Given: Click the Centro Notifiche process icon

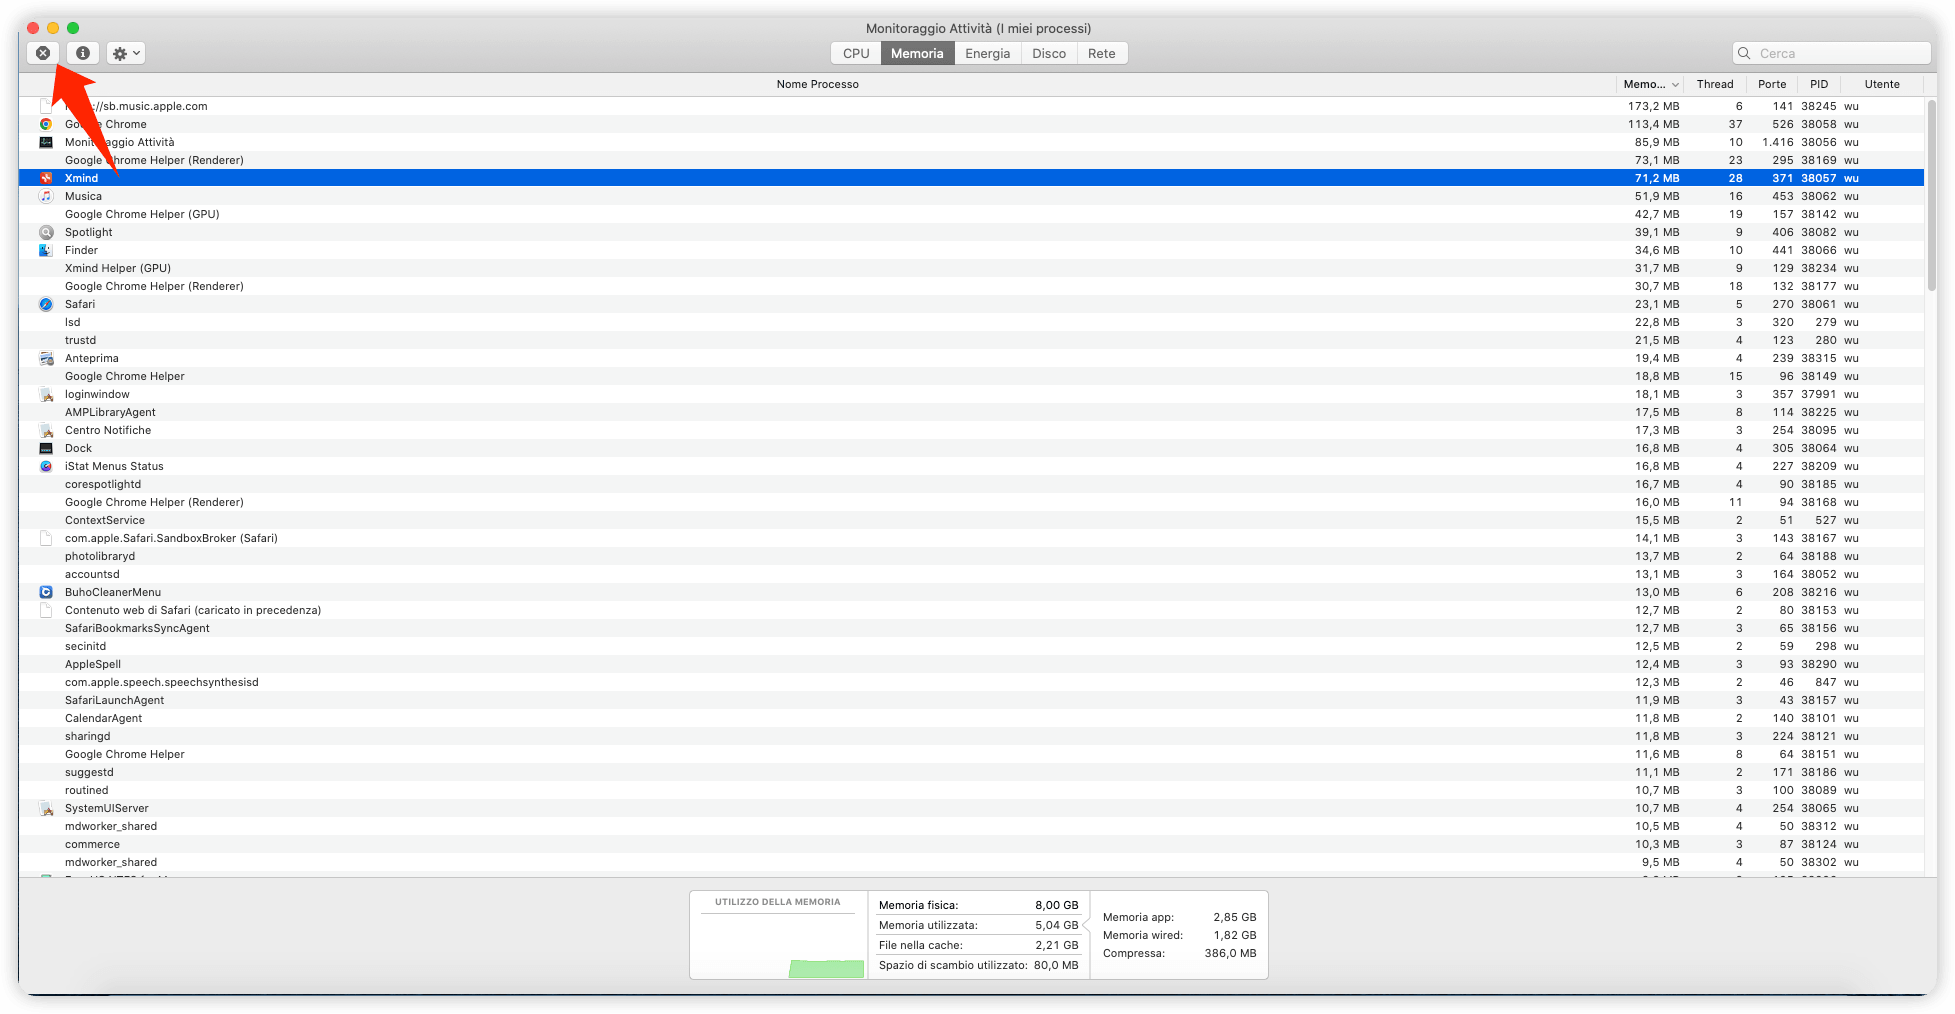Looking at the screenshot, I should point(46,430).
